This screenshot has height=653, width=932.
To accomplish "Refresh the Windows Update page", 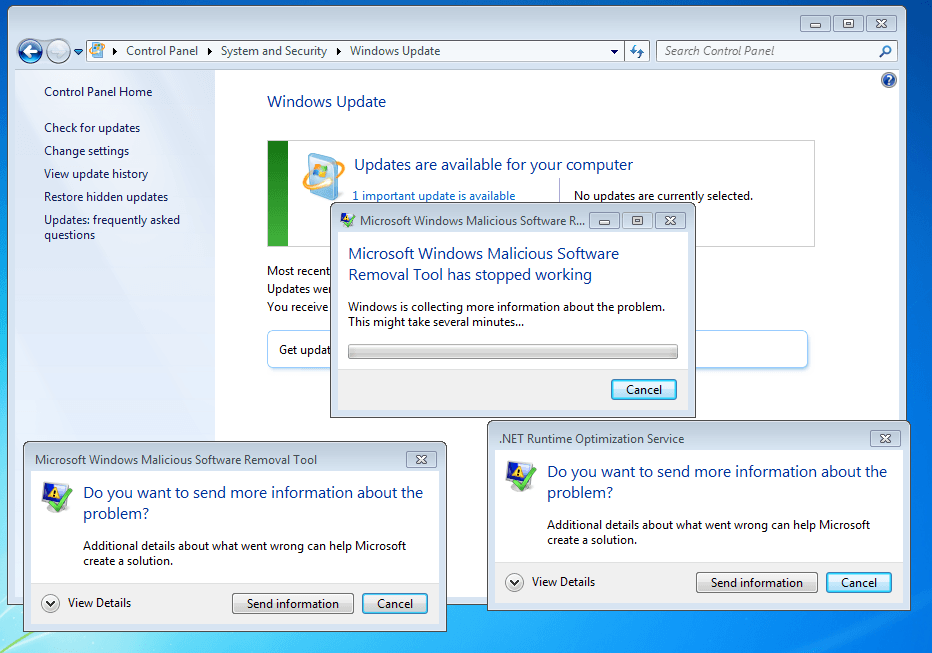I will tap(637, 51).
